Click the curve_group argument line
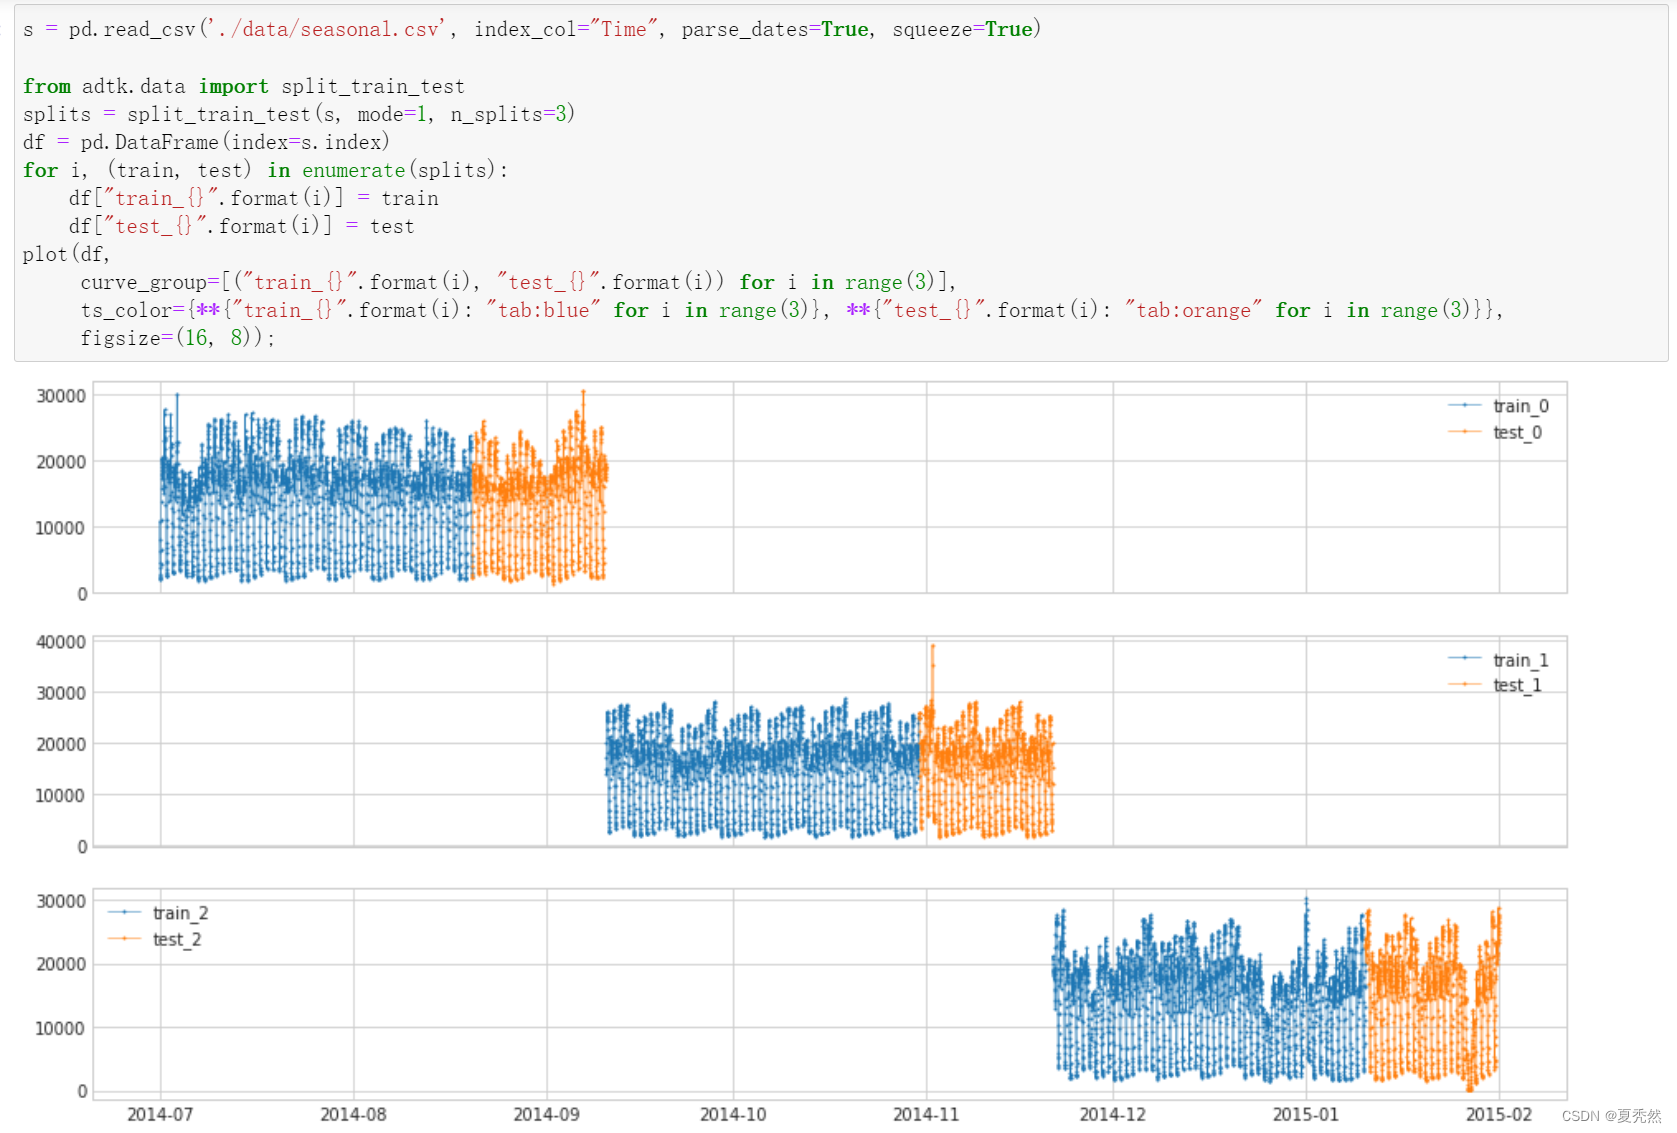The image size is (1677, 1133). point(519,282)
